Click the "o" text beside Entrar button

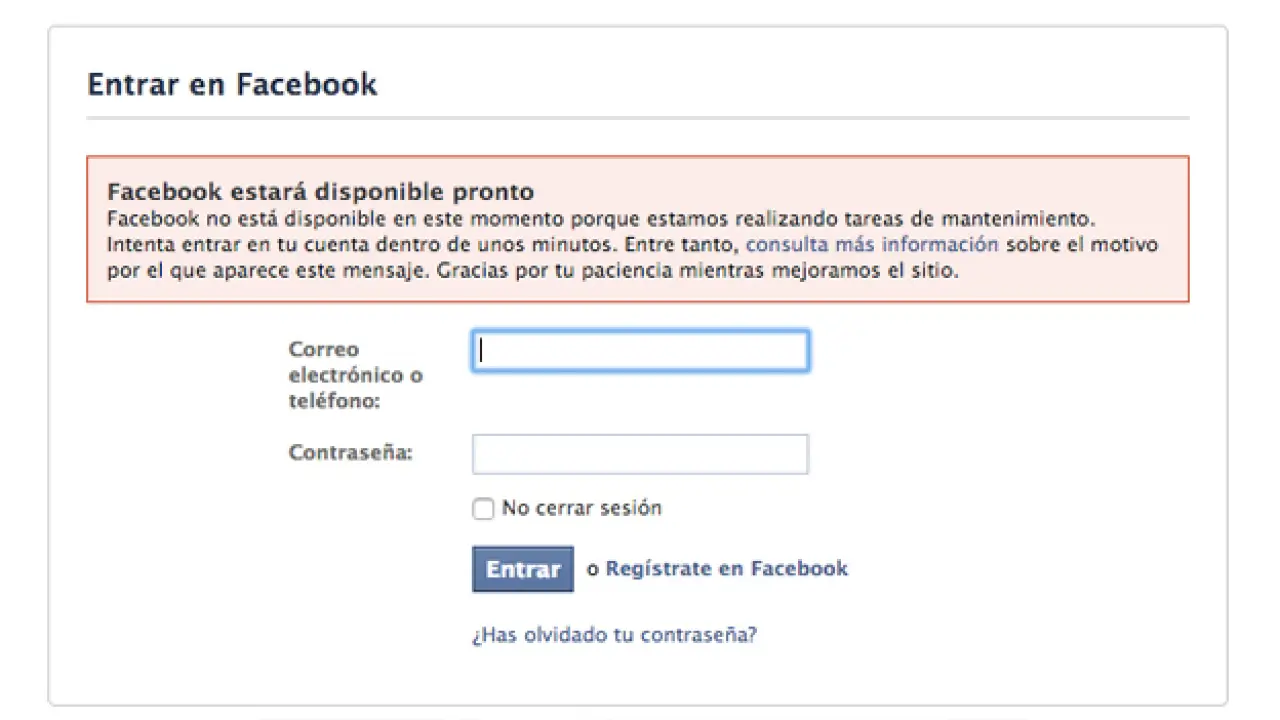(x=592, y=569)
